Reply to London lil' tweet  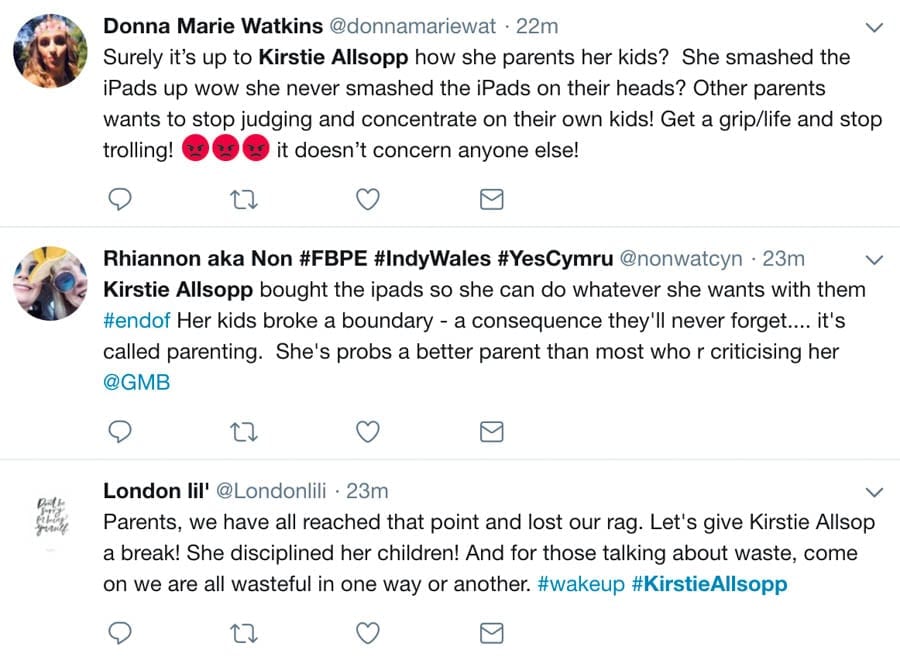[x=120, y=632]
